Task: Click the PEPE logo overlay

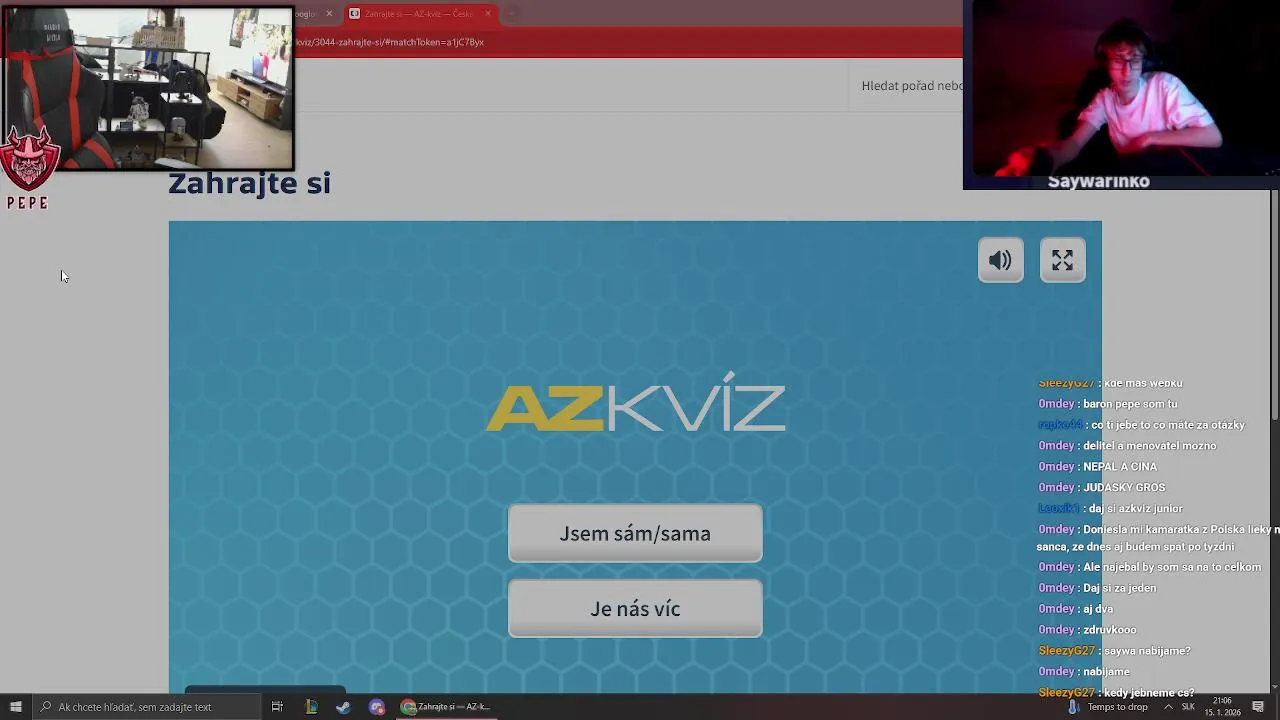Action: (x=28, y=168)
